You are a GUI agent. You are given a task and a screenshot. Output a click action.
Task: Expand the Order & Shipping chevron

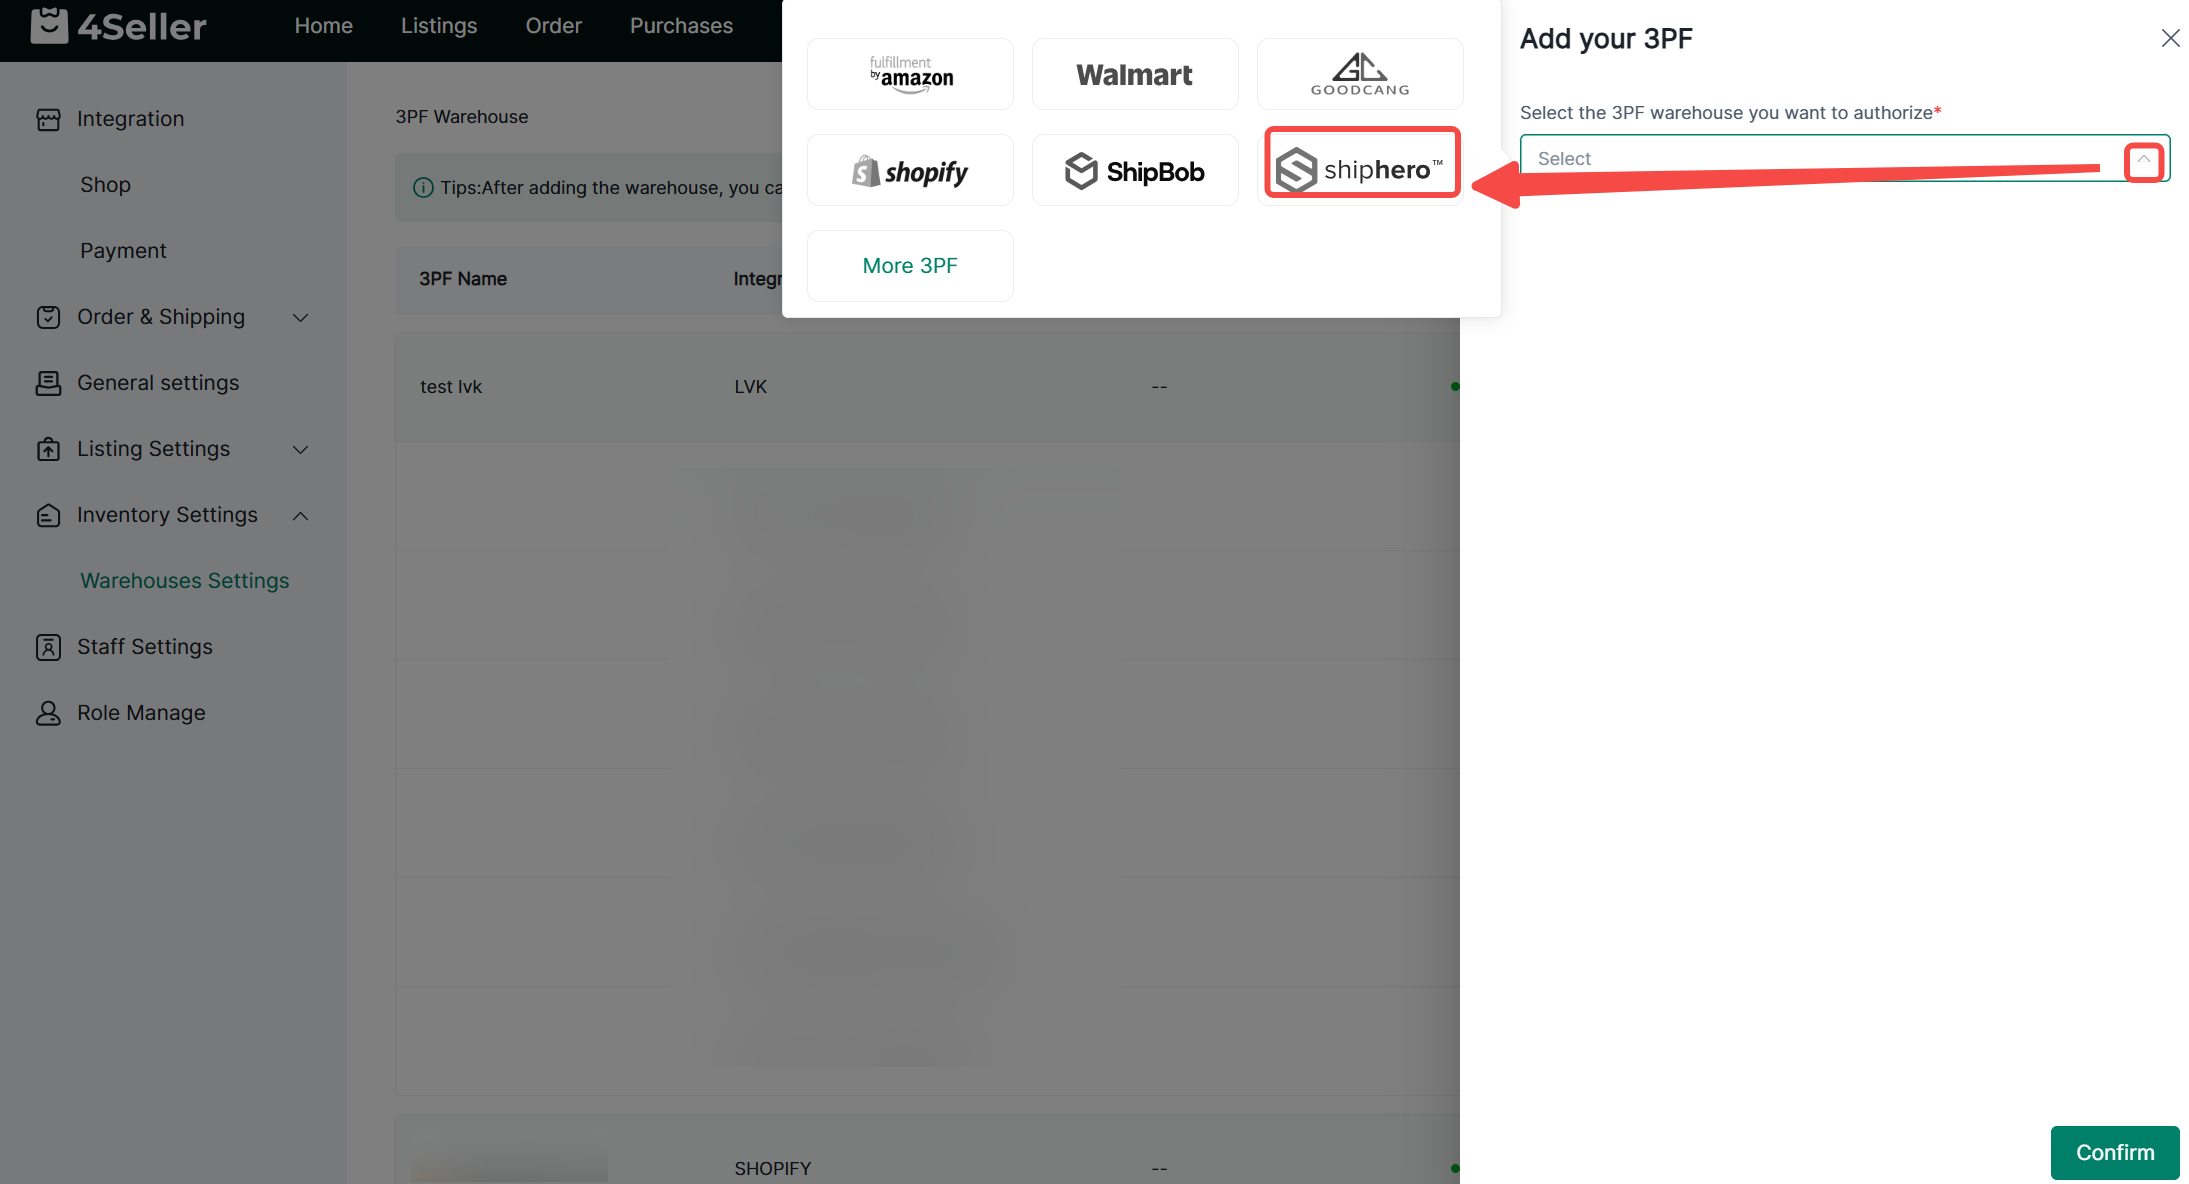tap(300, 317)
